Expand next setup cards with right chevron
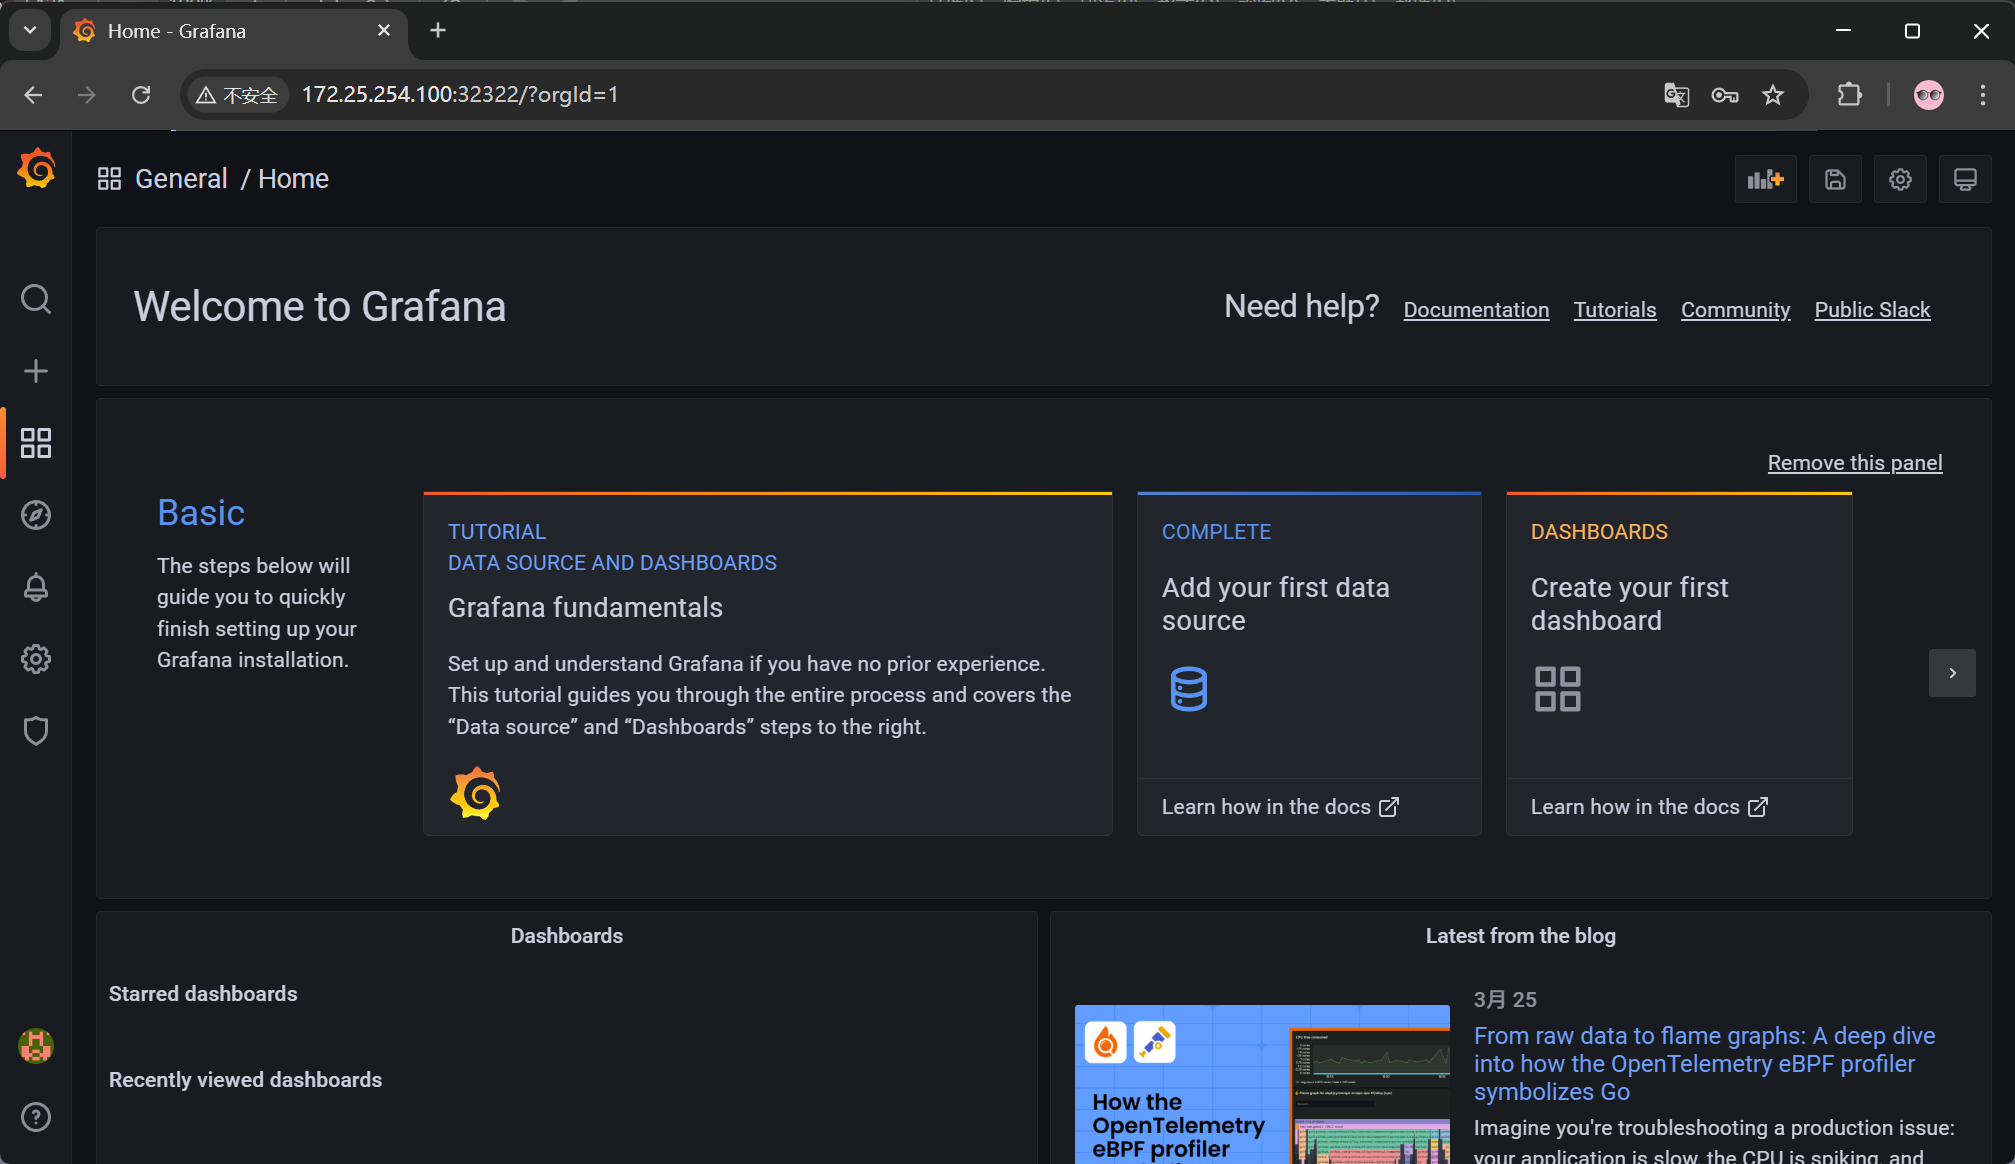 click(1952, 673)
